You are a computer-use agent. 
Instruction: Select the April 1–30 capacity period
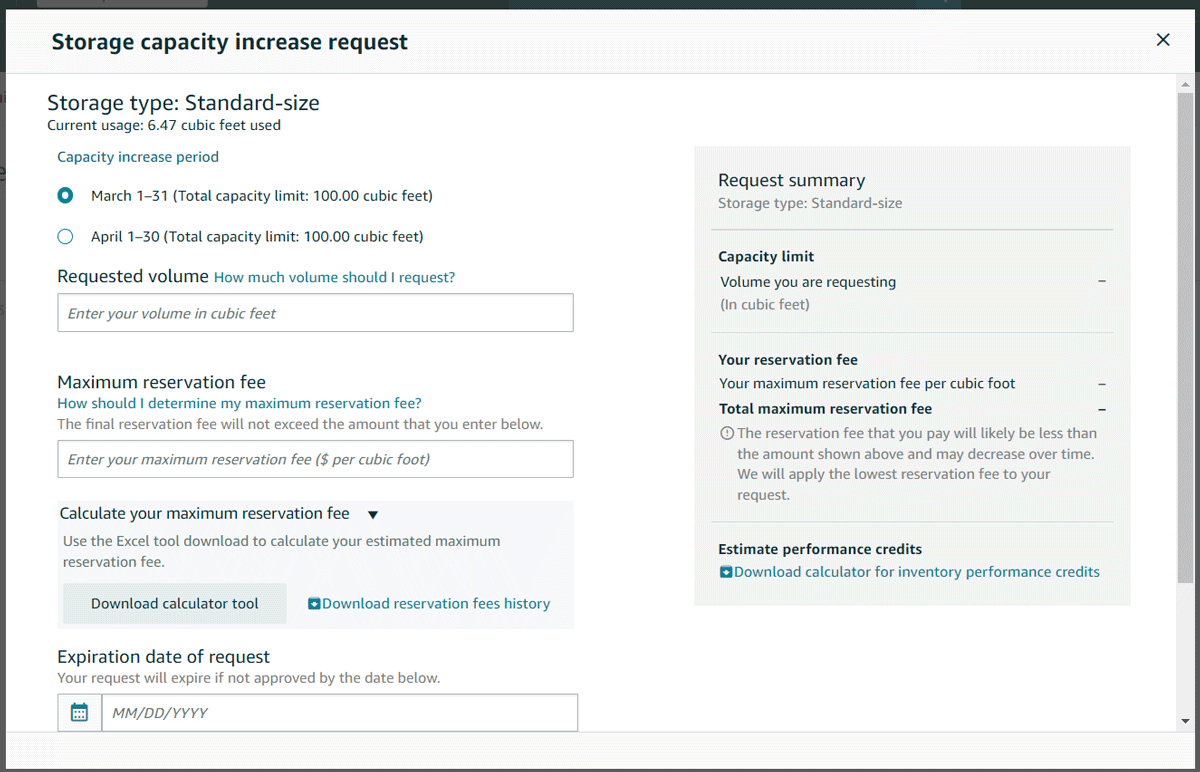click(x=65, y=236)
